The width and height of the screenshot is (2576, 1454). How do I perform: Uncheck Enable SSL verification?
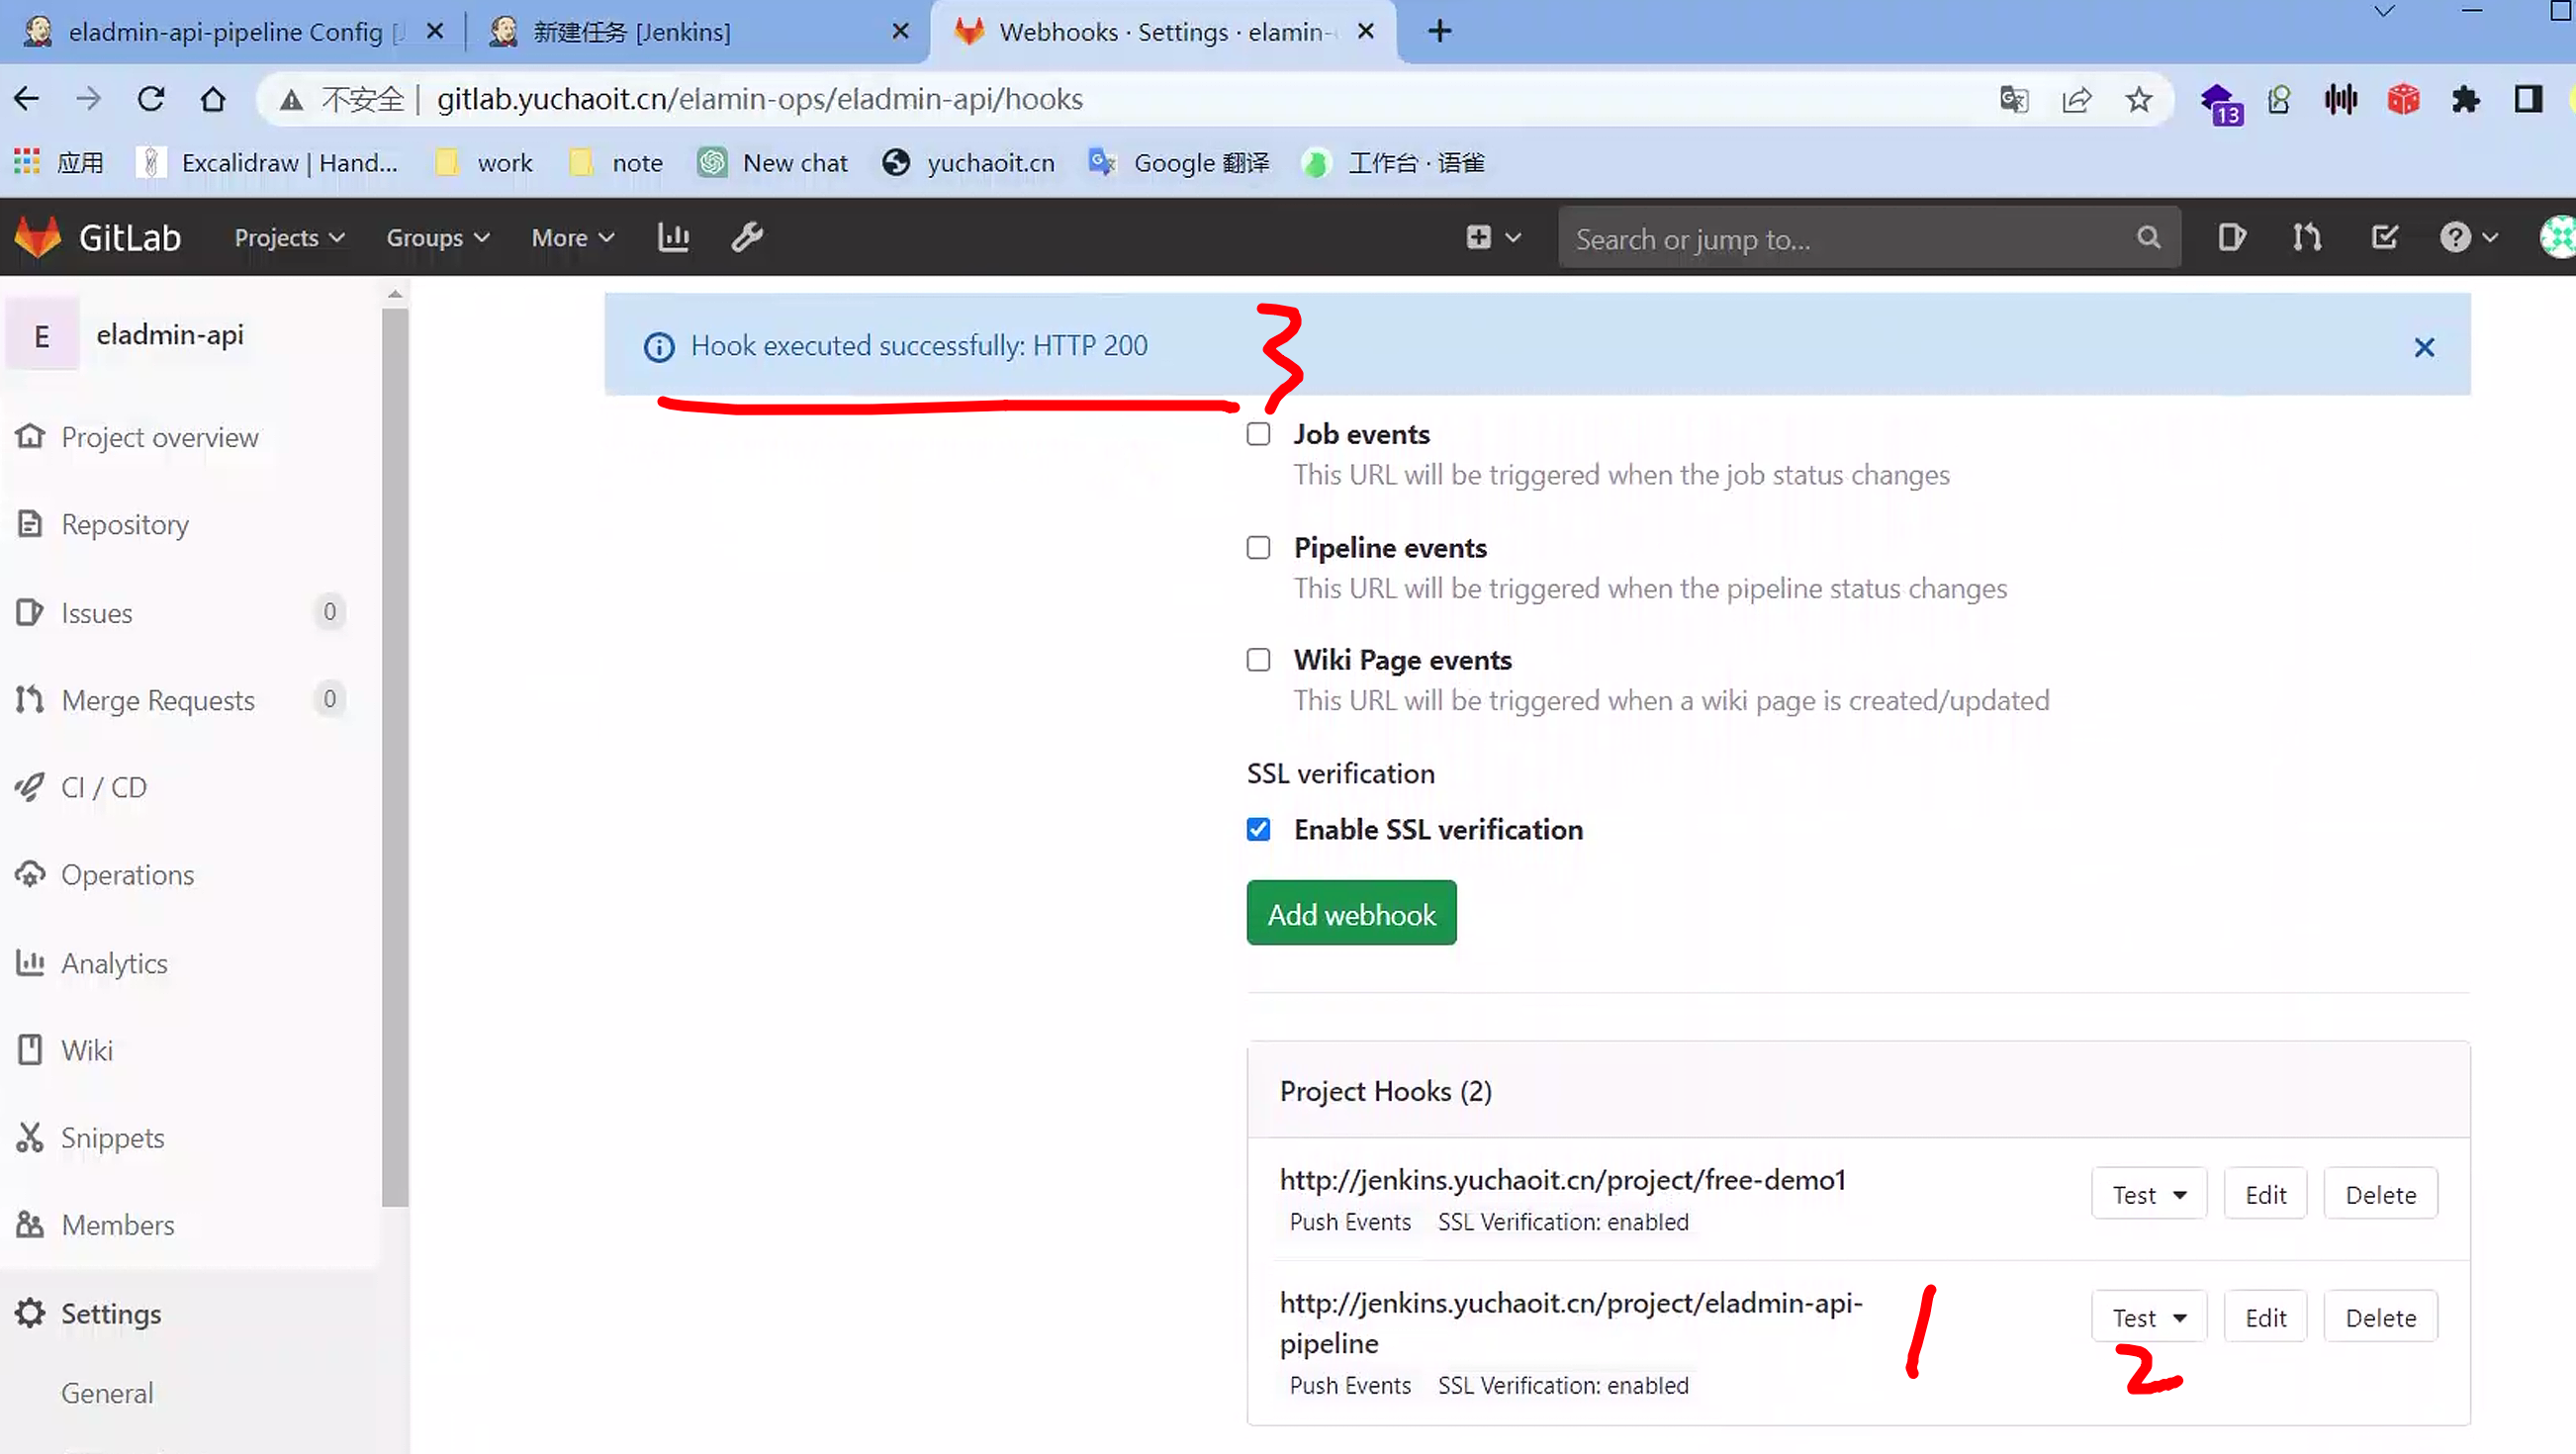(1258, 829)
